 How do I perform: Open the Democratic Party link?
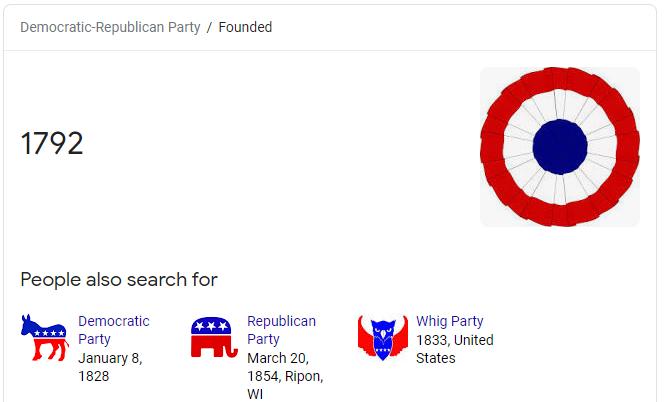113,330
